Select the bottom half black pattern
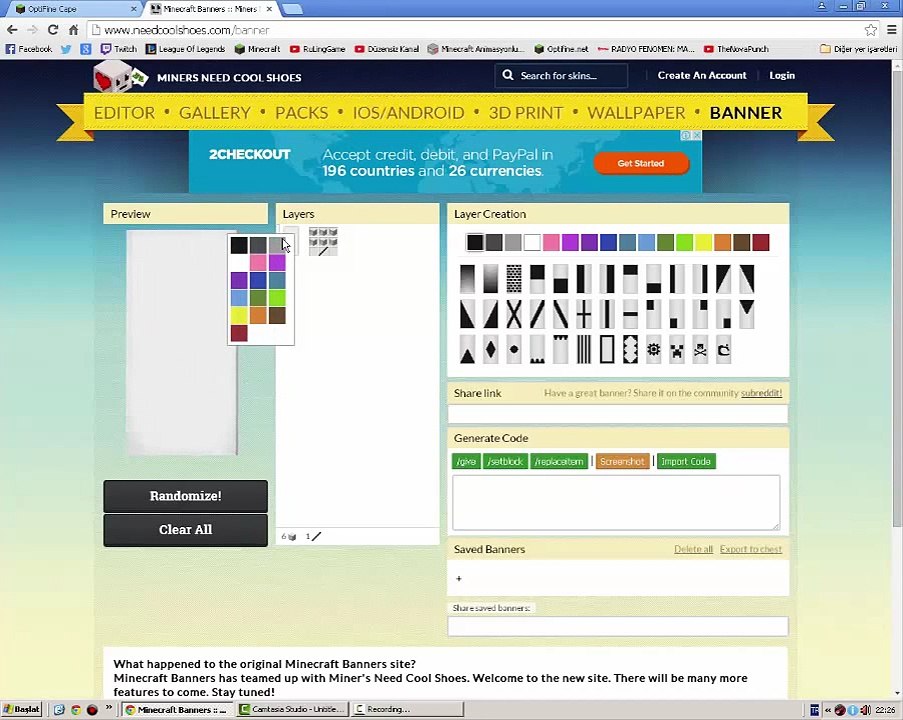 560,279
